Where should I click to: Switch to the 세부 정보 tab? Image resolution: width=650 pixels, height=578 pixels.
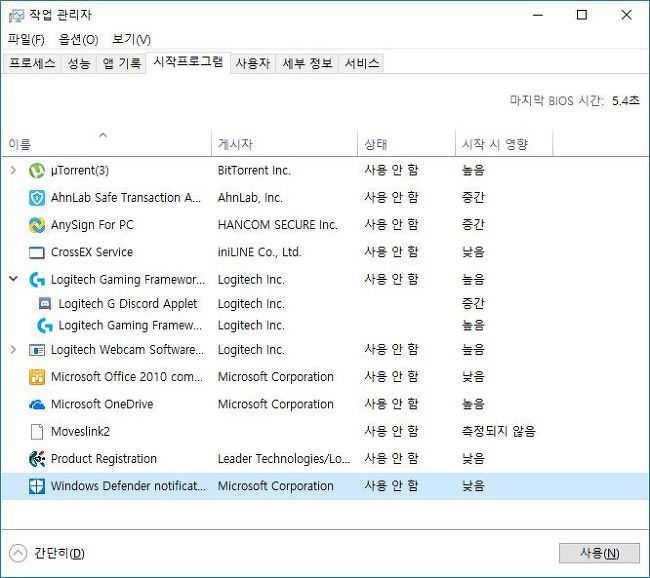[x=307, y=63]
